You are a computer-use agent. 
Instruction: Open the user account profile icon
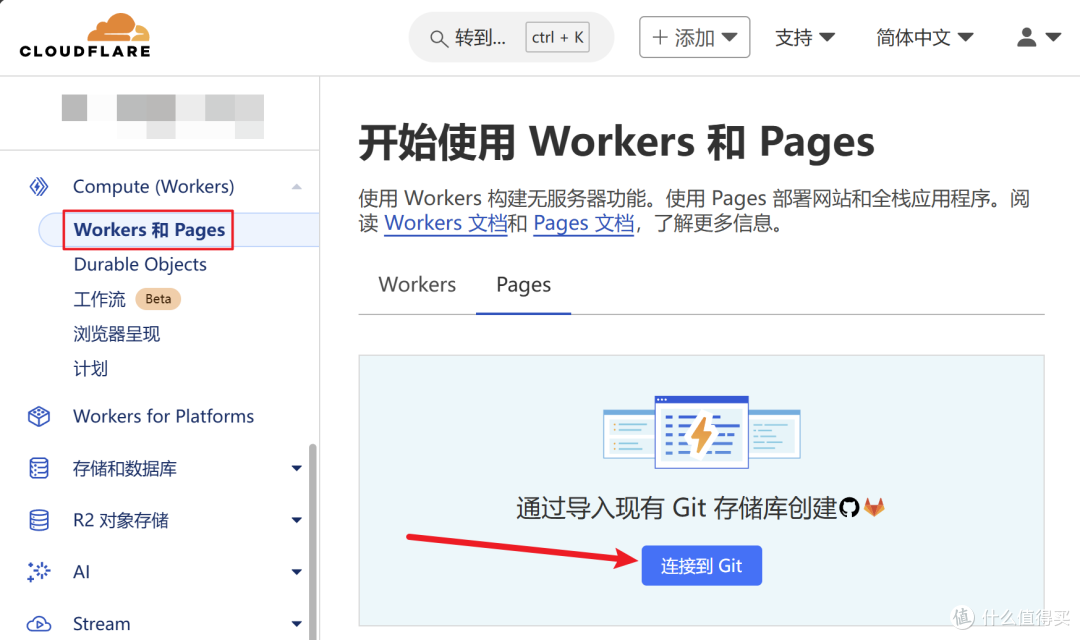pyautogui.click(x=1026, y=37)
